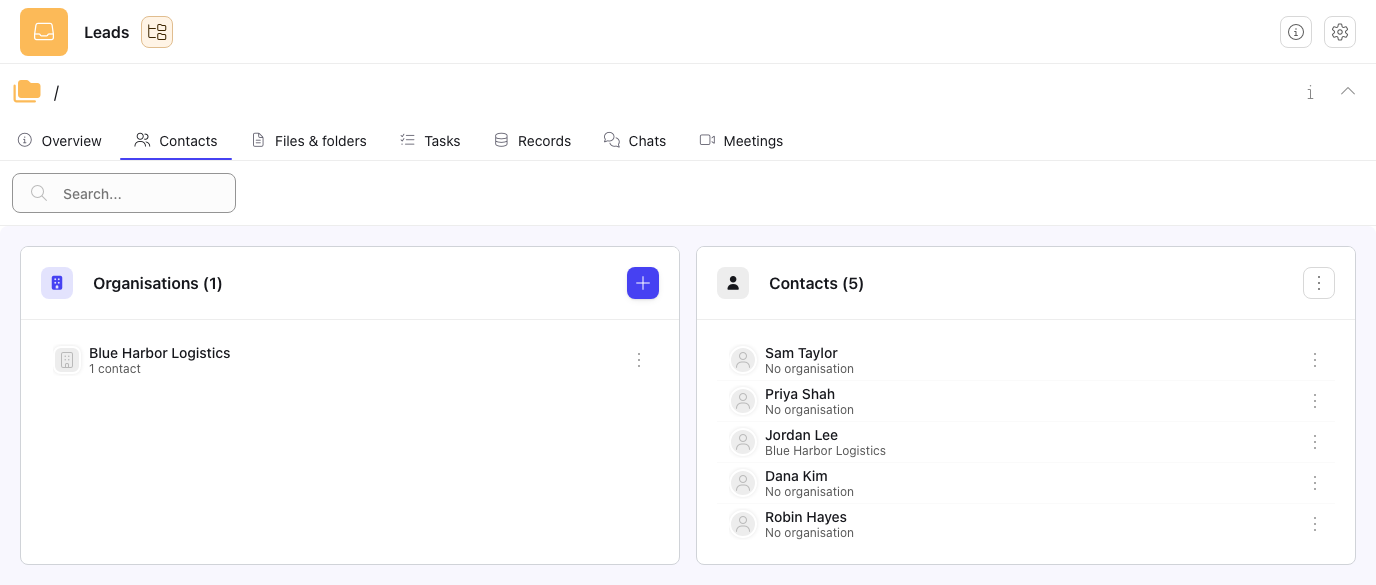Open the Dana Kim contact
The width and height of the screenshot is (1376, 585).
(1026, 483)
